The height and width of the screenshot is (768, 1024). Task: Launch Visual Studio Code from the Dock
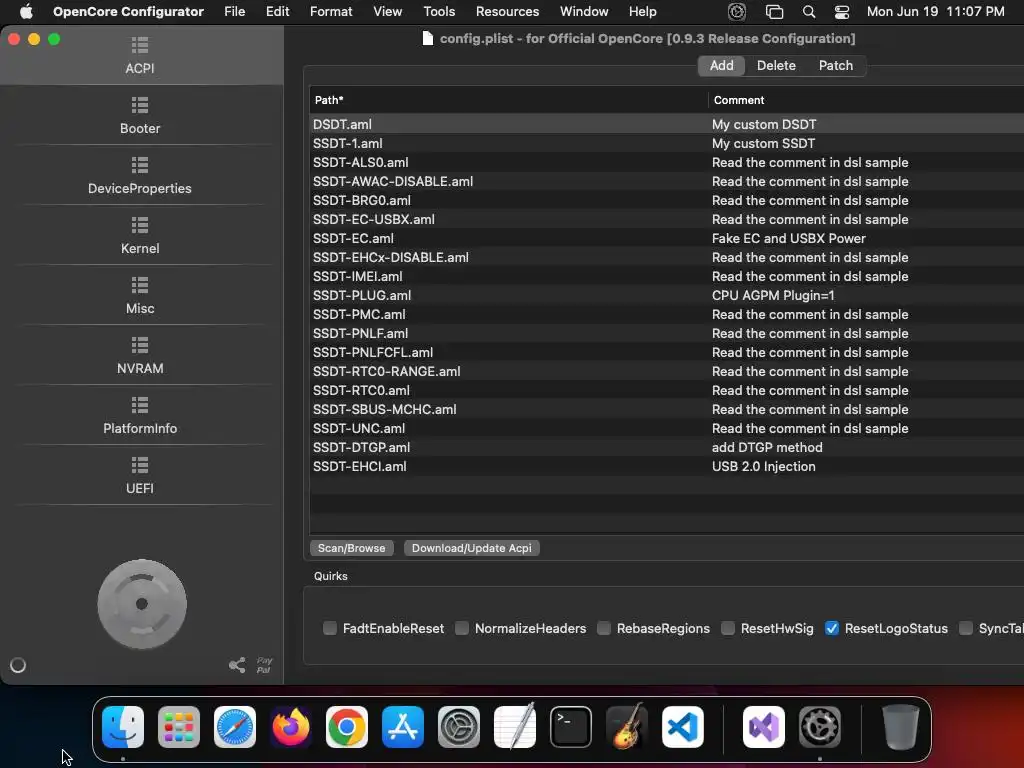(683, 727)
